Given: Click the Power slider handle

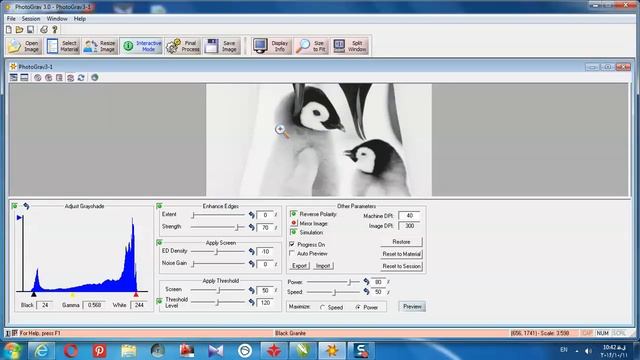Looking at the screenshot, I should point(349,282).
